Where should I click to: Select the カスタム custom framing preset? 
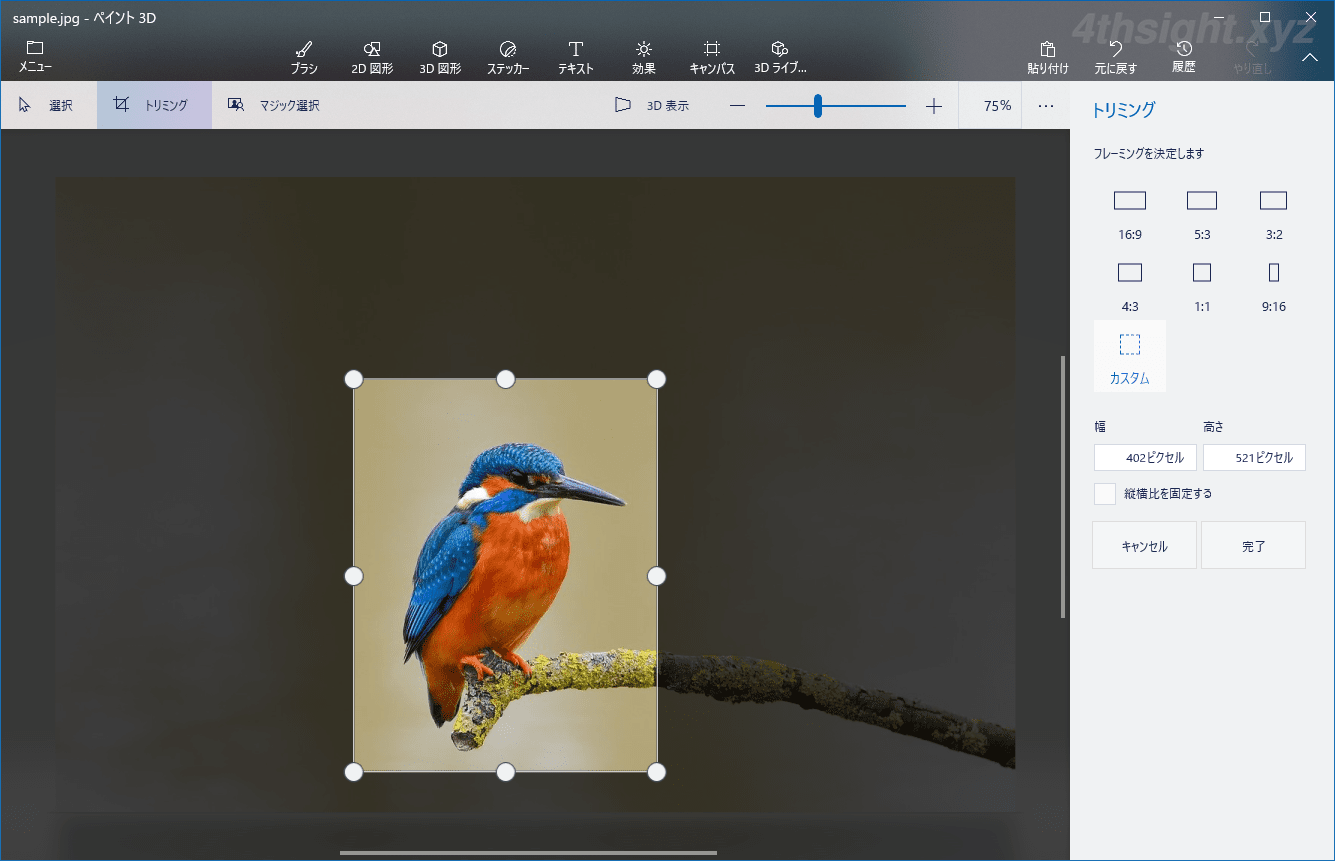(x=1130, y=356)
